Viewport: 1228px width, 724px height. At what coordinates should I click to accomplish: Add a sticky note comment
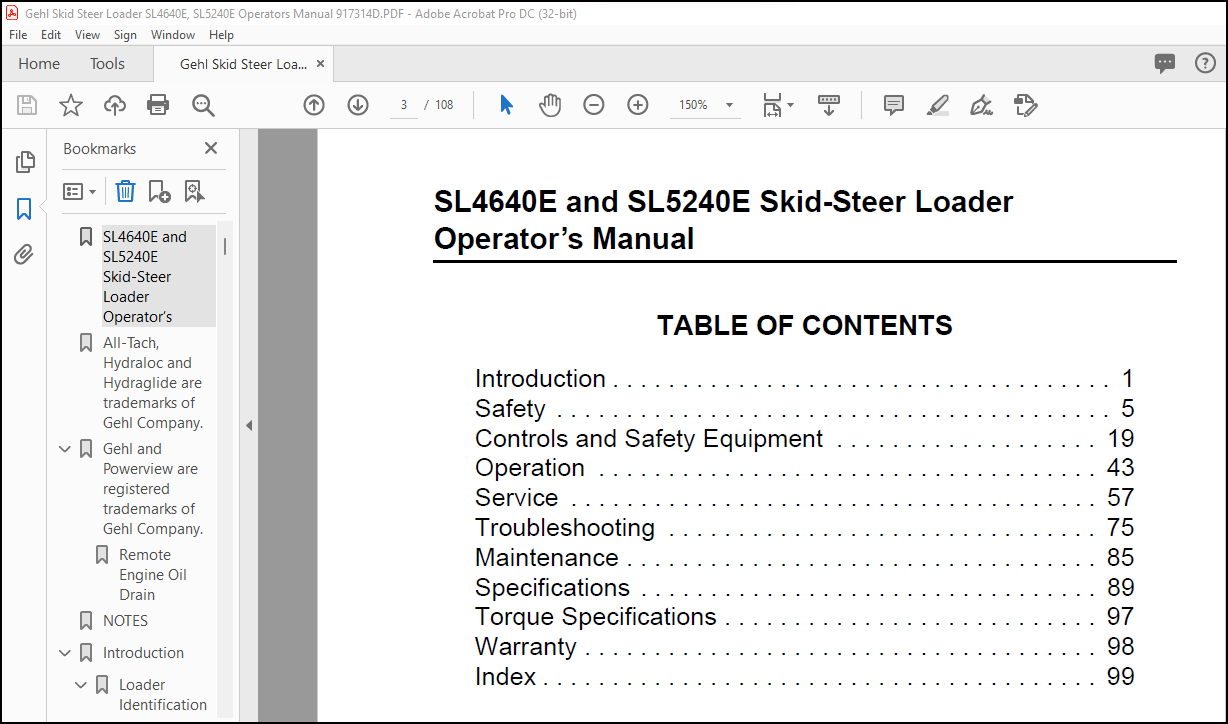click(x=894, y=105)
